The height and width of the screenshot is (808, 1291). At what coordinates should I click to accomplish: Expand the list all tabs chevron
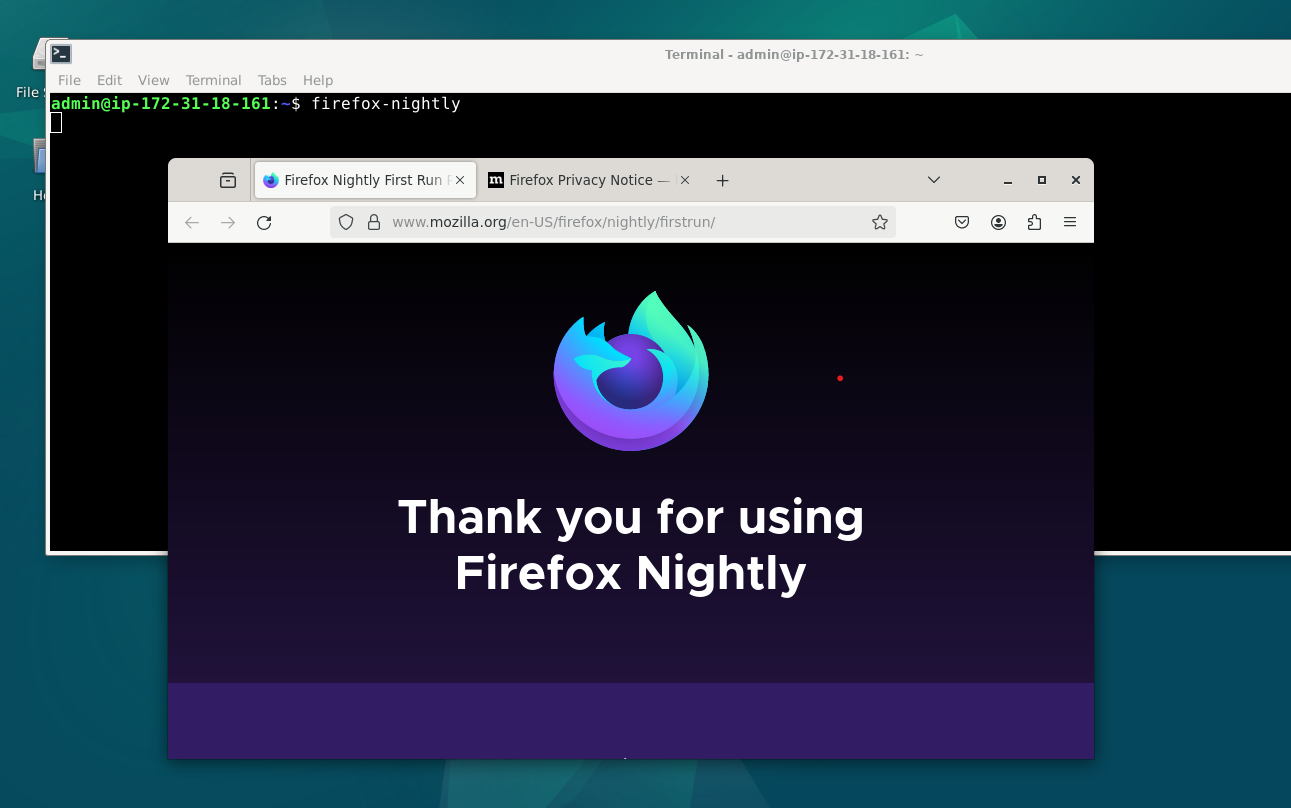pyautogui.click(x=934, y=180)
